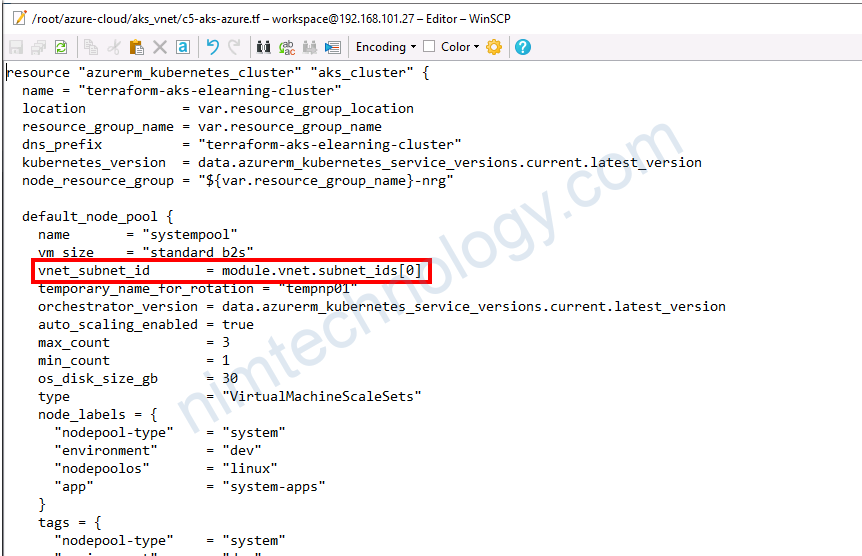The width and height of the screenshot is (862, 556).
Task: Click the Reload file icon
Action: pyautogui.click(x=61, y=47)
